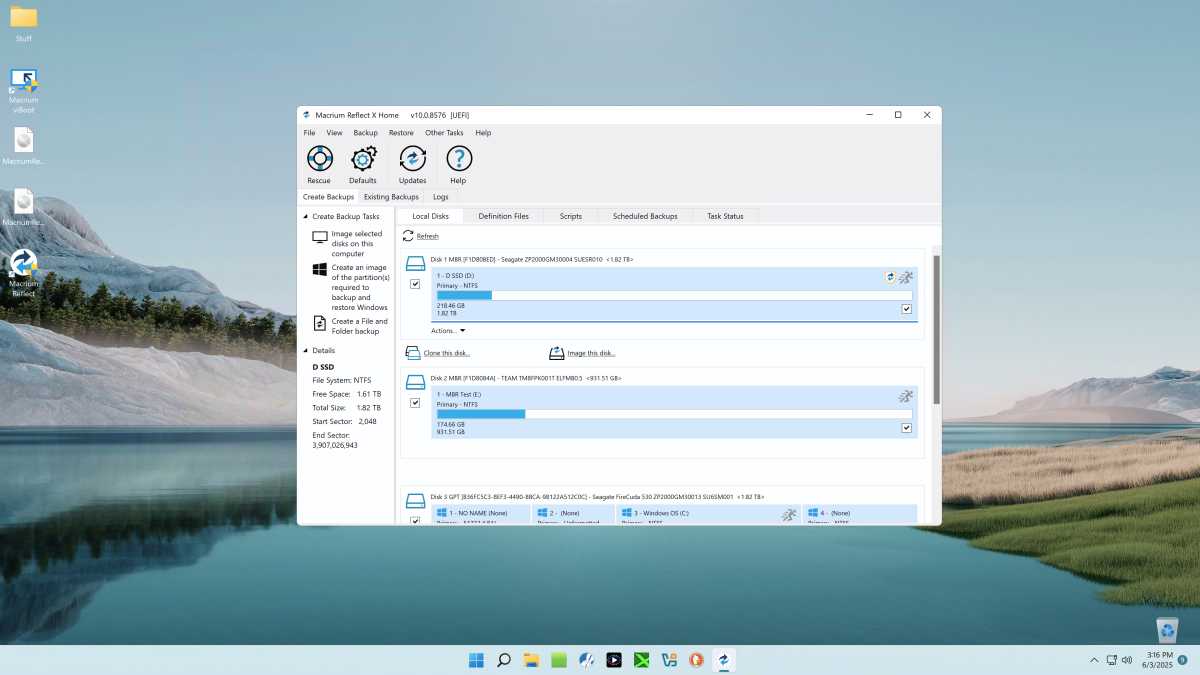Open the Stuff folder on desktop

tap(24, 24)
